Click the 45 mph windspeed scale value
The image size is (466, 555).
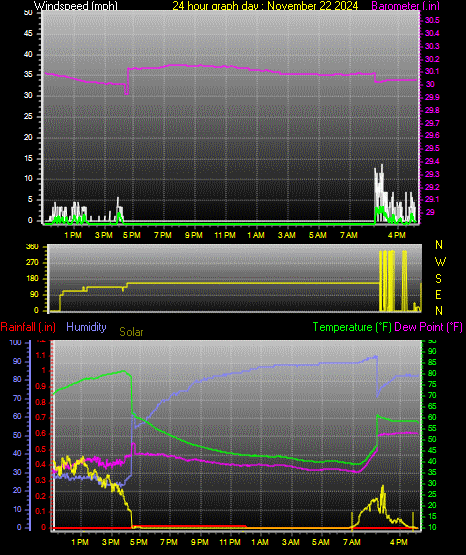tap(28, 34)
